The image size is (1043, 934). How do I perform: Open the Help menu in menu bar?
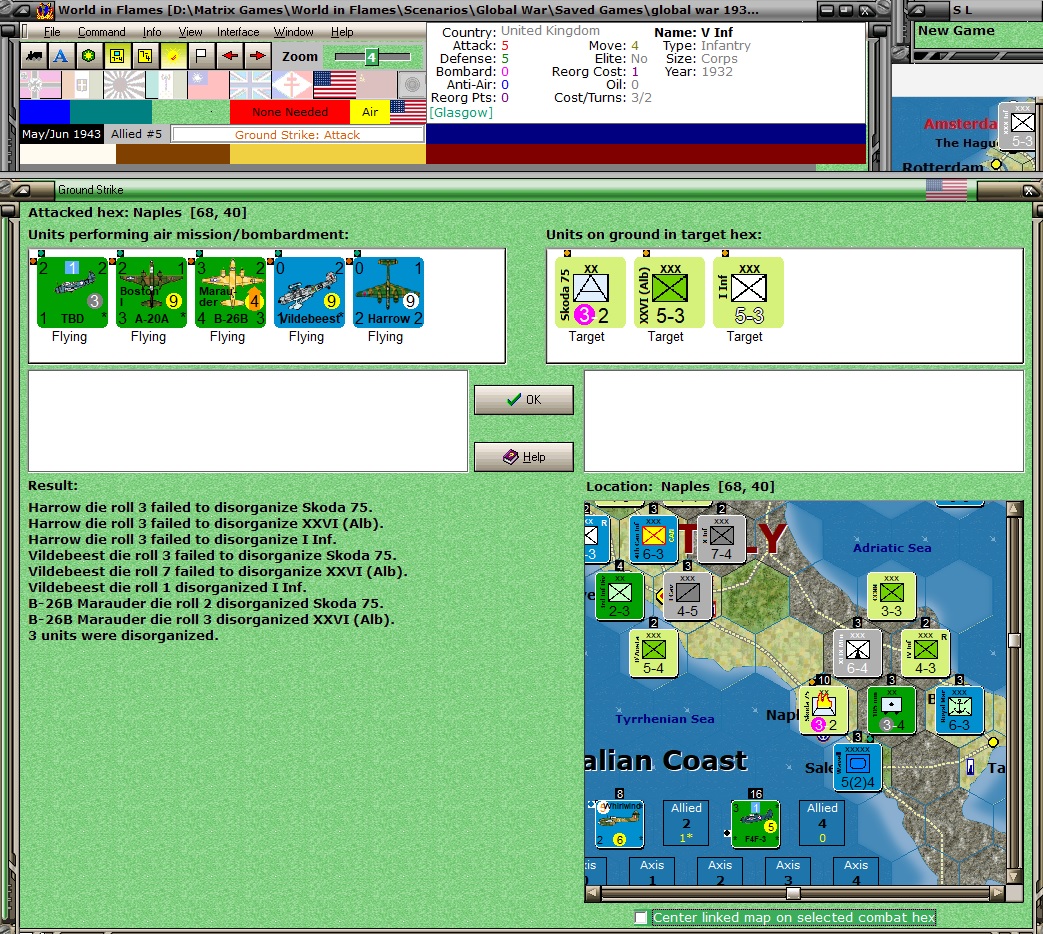click(x=342, y=32)
